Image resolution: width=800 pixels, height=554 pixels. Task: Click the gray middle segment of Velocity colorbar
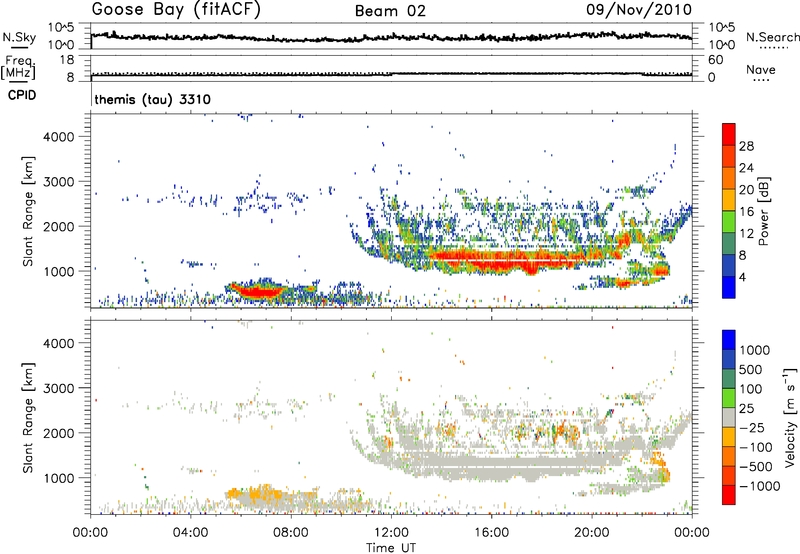(x=729, y=418)
